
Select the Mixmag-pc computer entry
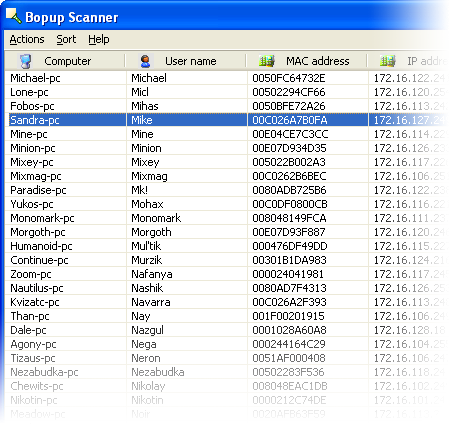(36, 176)
